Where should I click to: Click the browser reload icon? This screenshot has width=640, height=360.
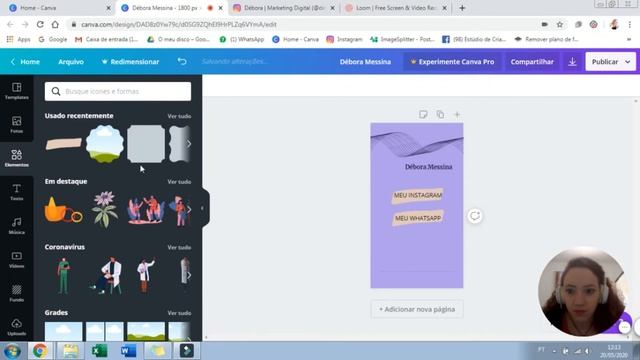coord(40,24)
